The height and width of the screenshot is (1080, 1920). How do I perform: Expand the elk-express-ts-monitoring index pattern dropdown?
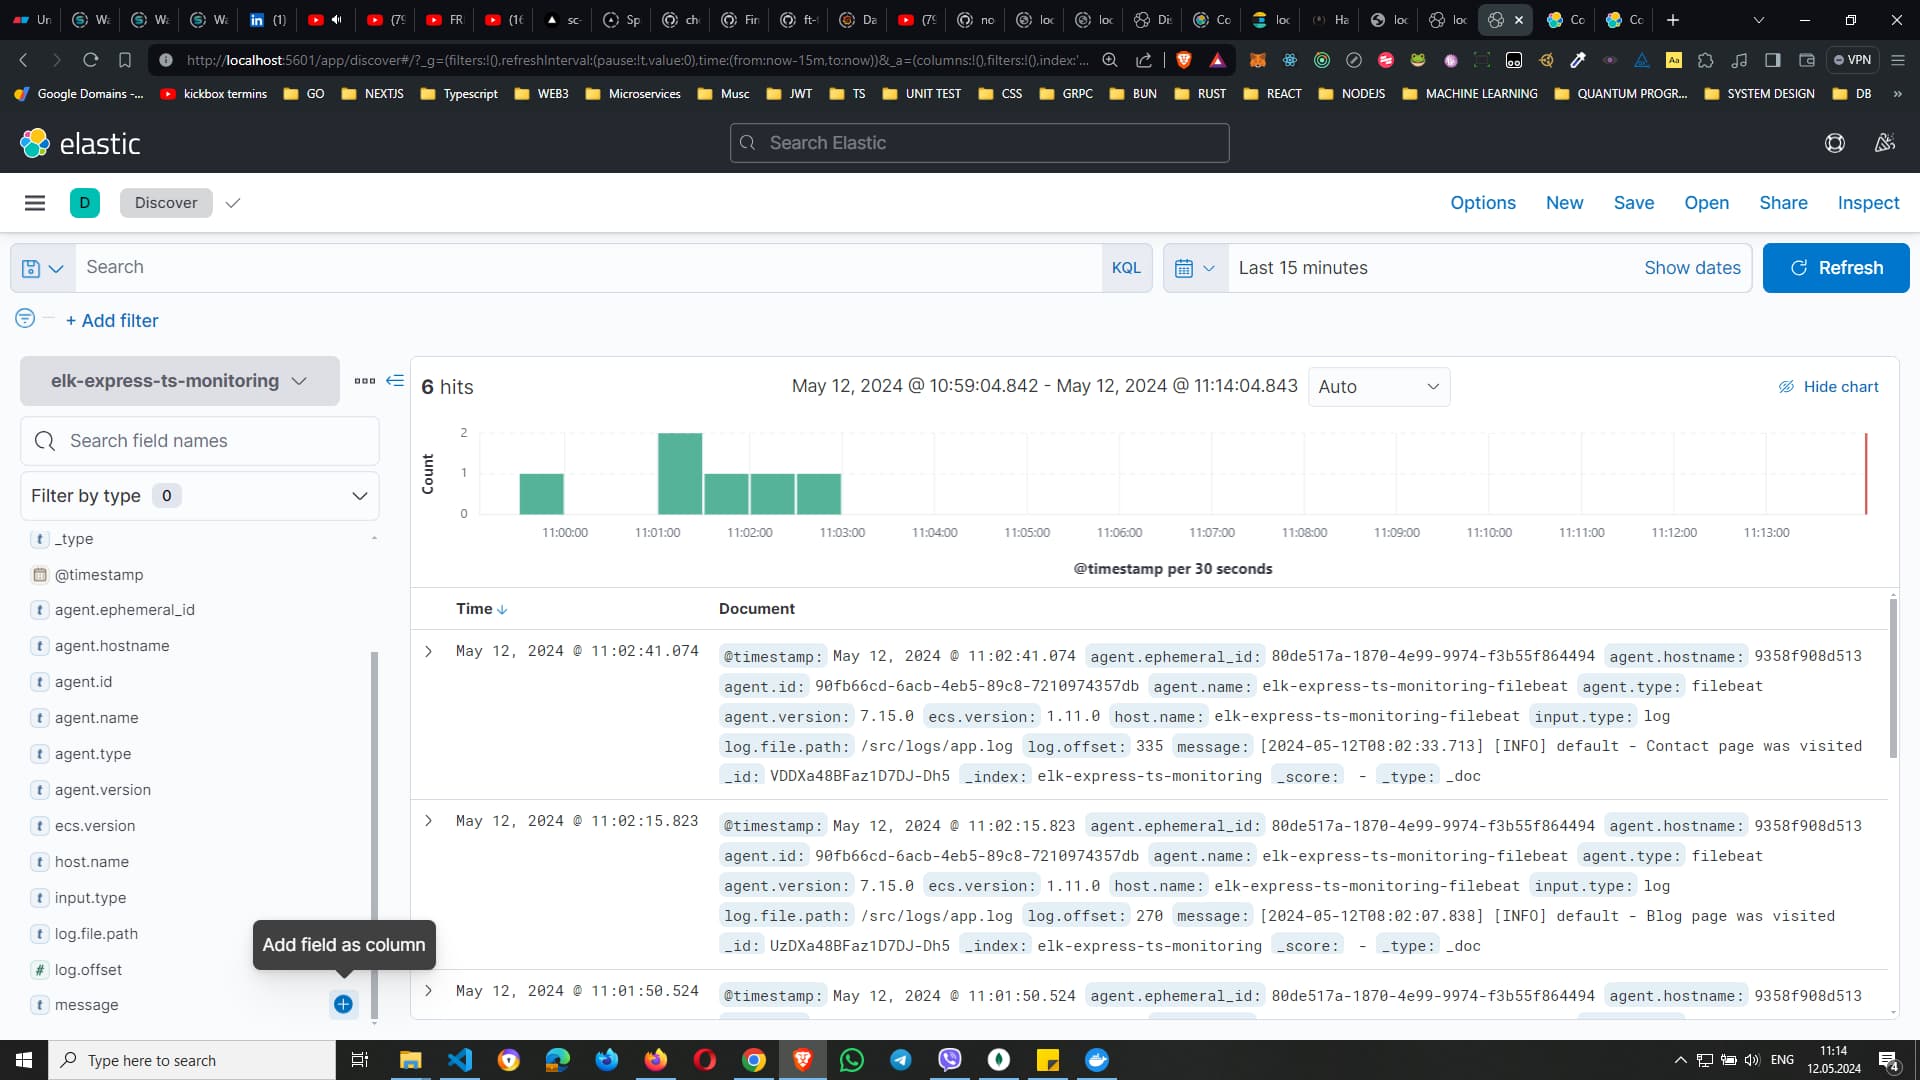click(x=179, y=381)
